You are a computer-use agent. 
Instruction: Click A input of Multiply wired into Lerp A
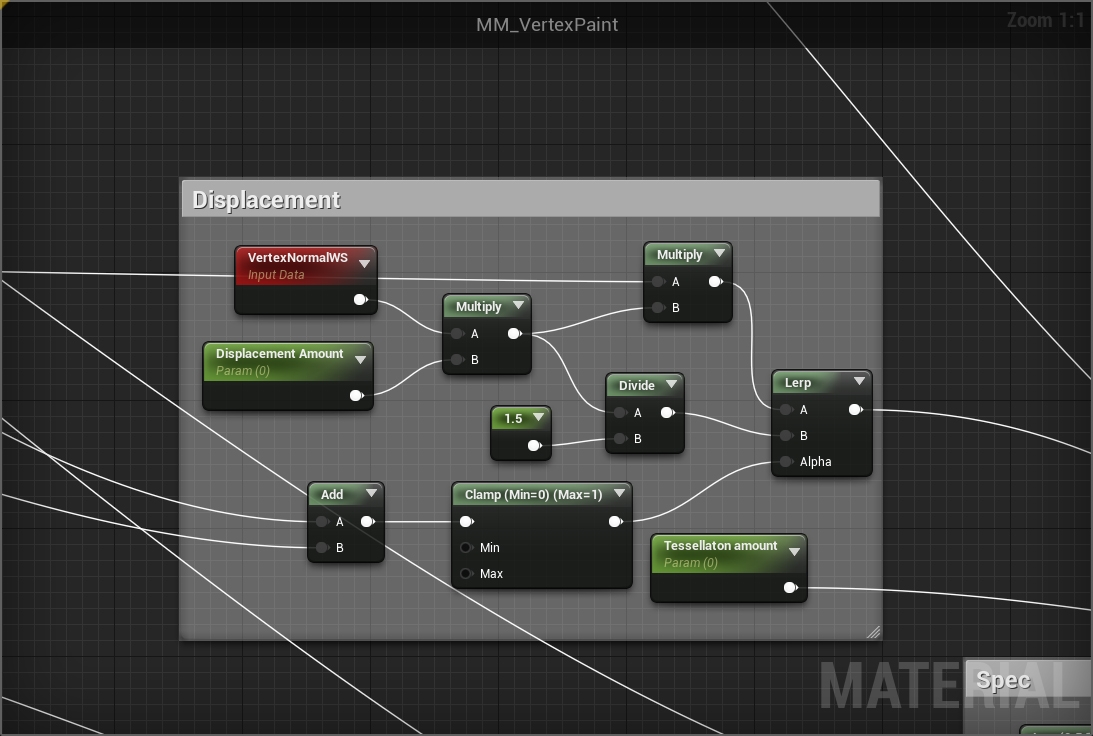(x=657, y=282)
